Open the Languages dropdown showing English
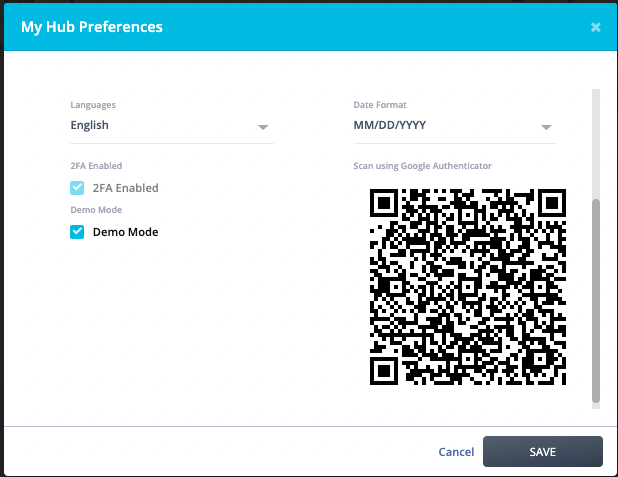This screenshot has height=477, width=618. pos(172,126)
